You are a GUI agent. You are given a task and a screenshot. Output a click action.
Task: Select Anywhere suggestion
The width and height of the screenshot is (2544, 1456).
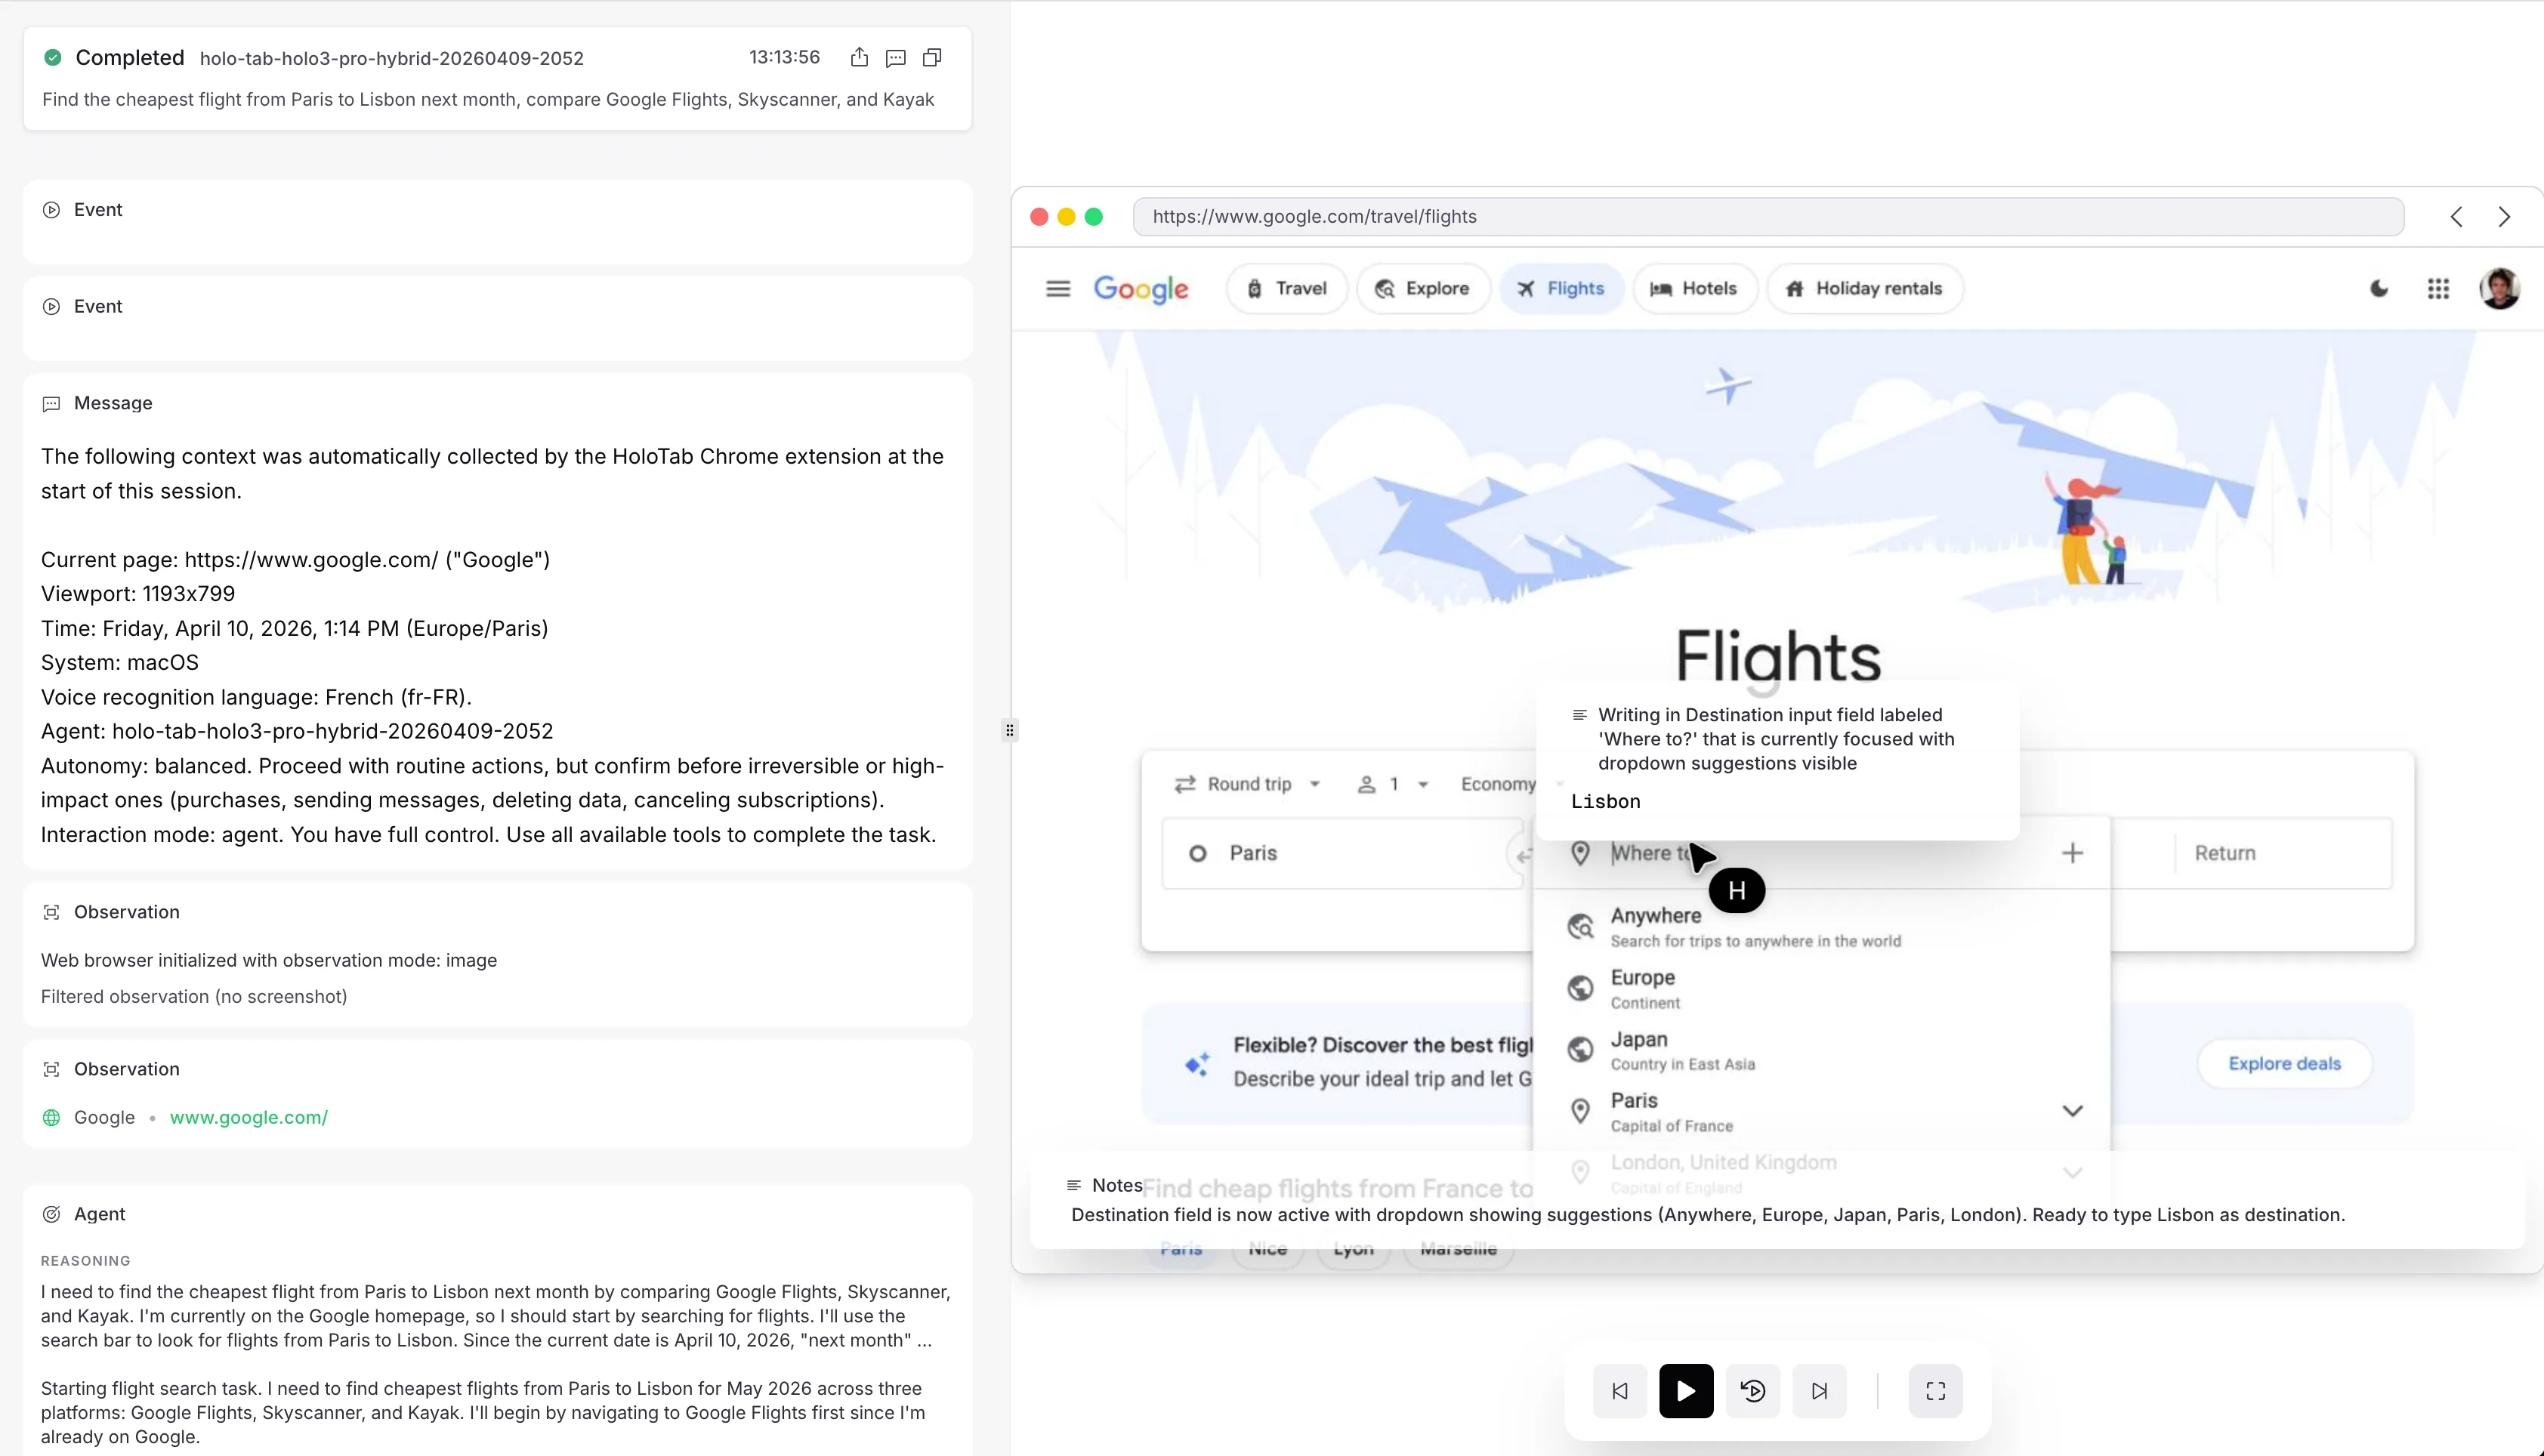1821,927
